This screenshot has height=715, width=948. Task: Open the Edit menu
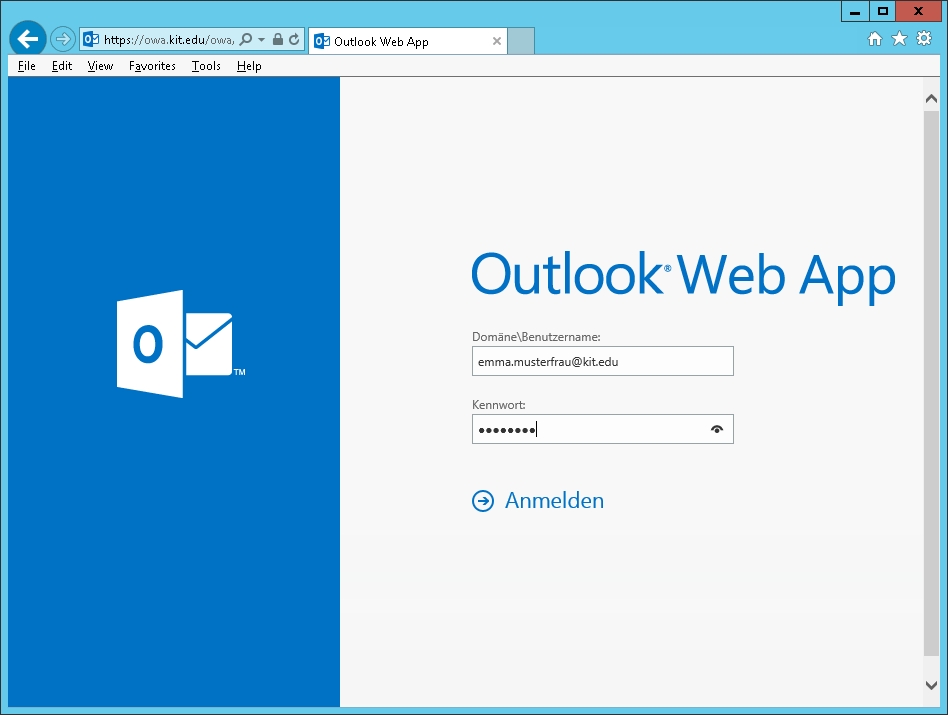(x=62, y=66)
